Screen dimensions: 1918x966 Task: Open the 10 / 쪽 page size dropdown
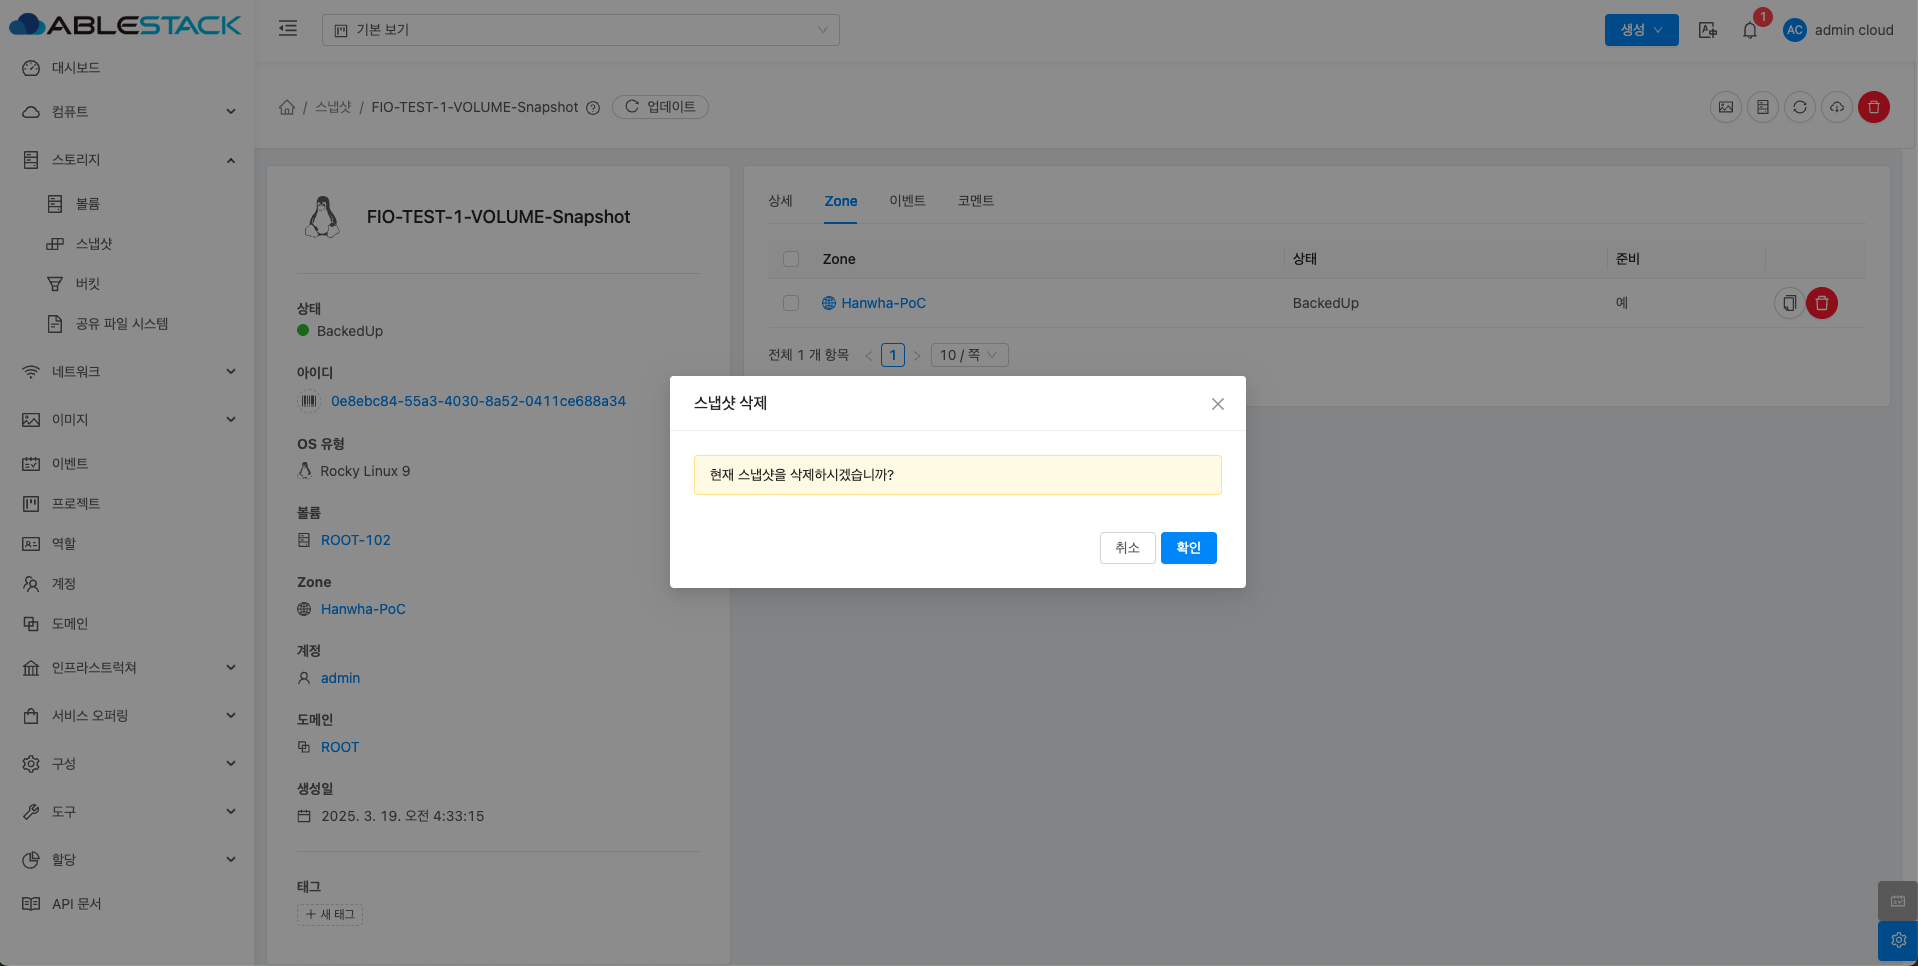tap(969, 355)
